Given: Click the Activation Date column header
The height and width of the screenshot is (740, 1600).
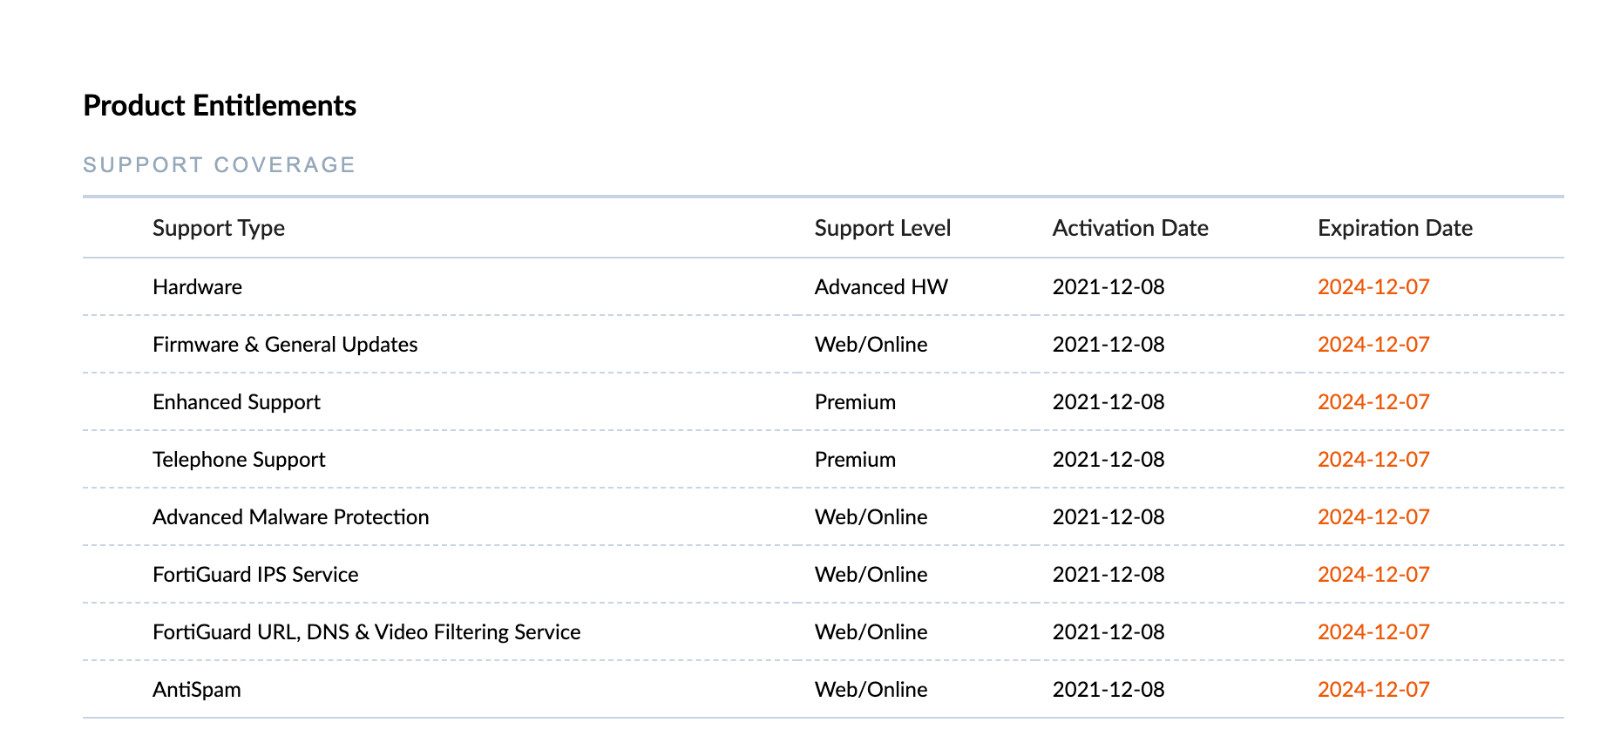Looking at the screenshot, I should click(x=1131, y=228).
